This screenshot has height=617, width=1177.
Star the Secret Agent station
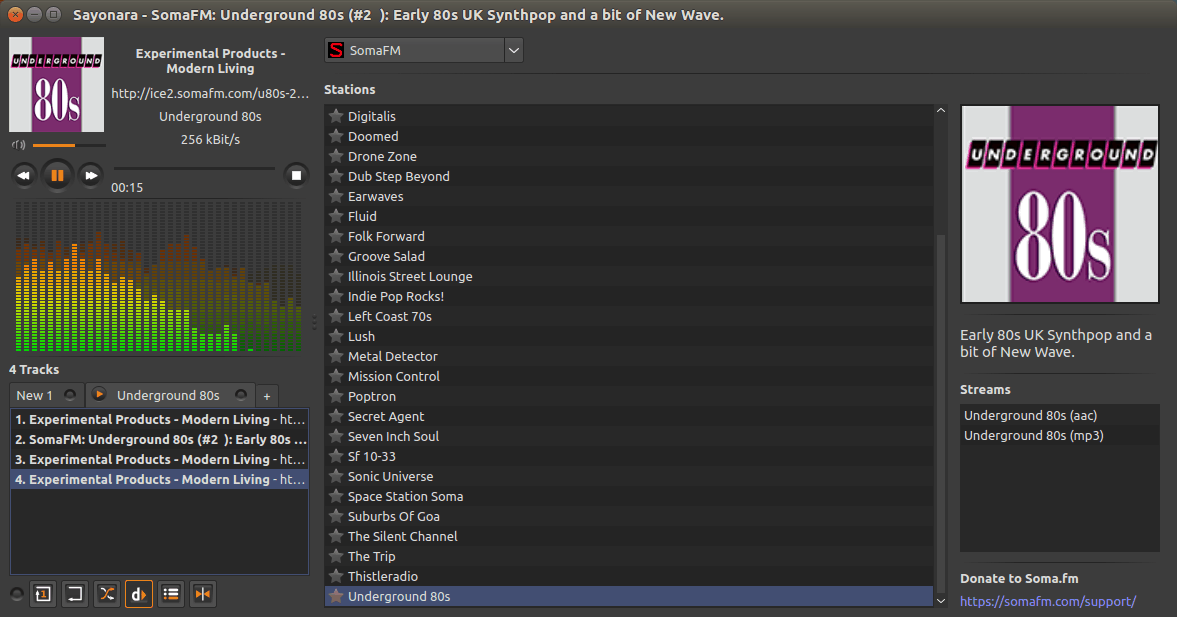click(336, 417)
